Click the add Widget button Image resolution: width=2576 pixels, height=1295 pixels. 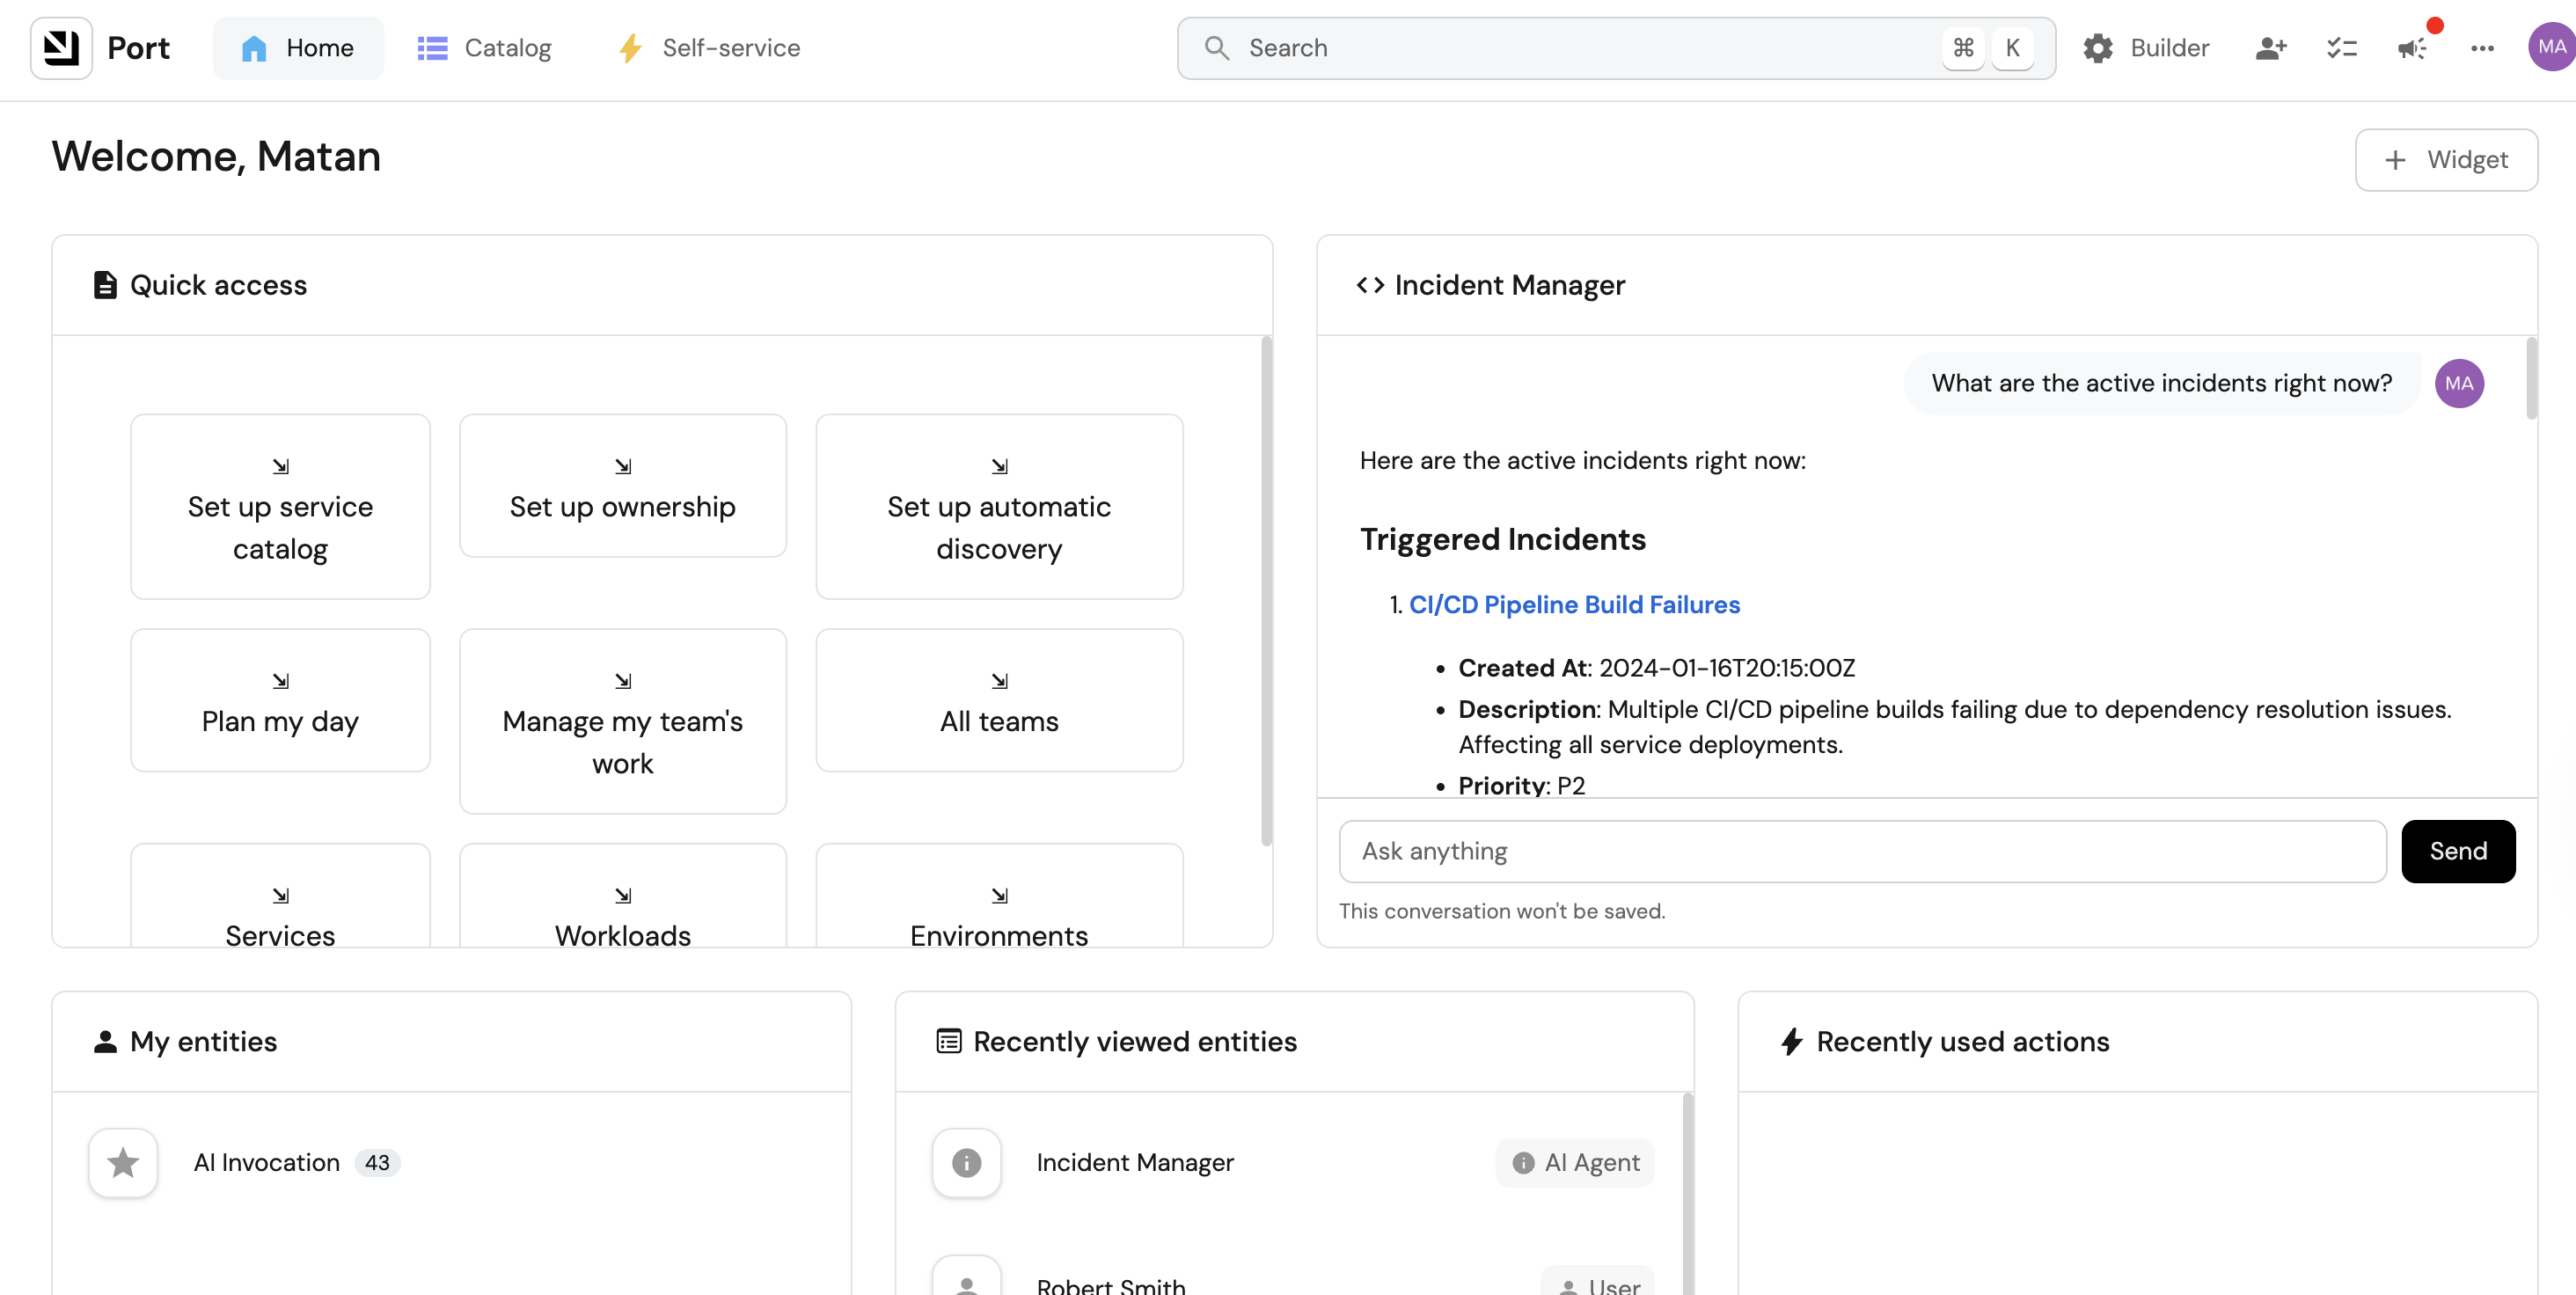[2446, 160]
